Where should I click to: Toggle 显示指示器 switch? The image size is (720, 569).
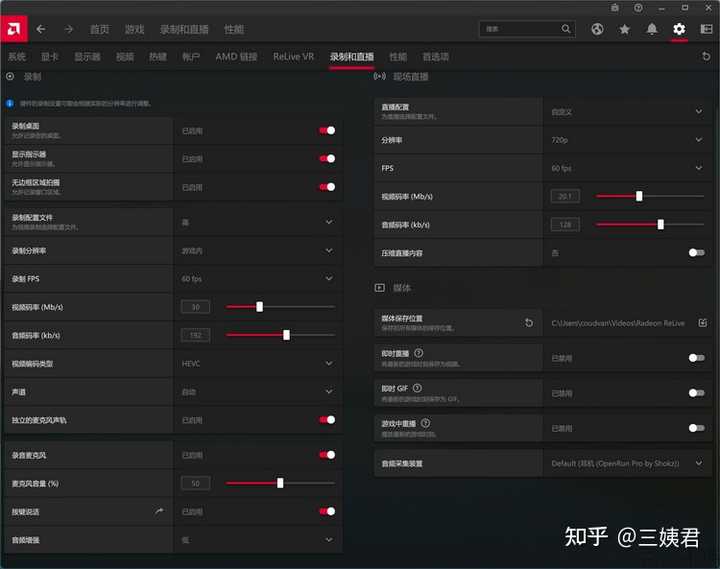327,158
